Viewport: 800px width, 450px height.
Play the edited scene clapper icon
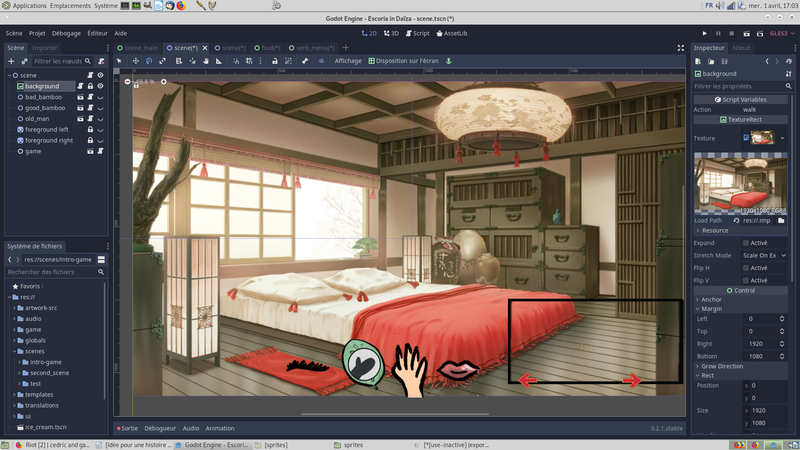746,34
